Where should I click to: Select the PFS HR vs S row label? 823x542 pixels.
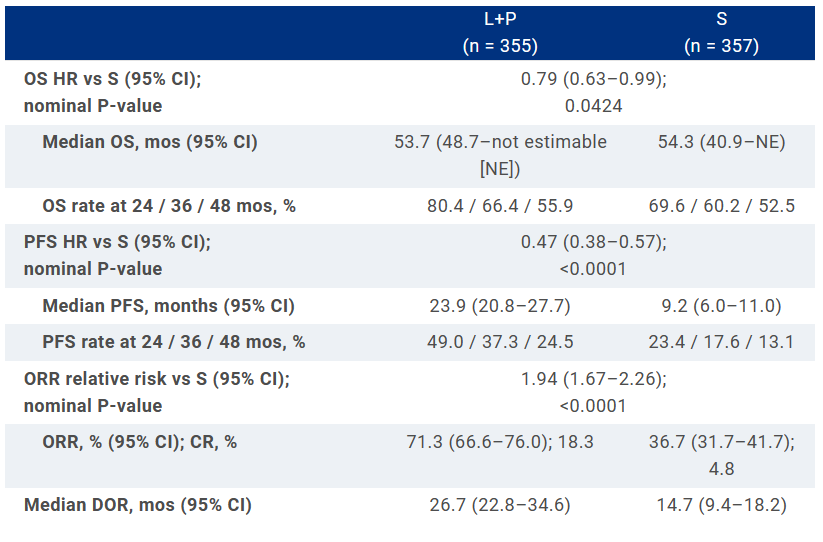[118, 242]
